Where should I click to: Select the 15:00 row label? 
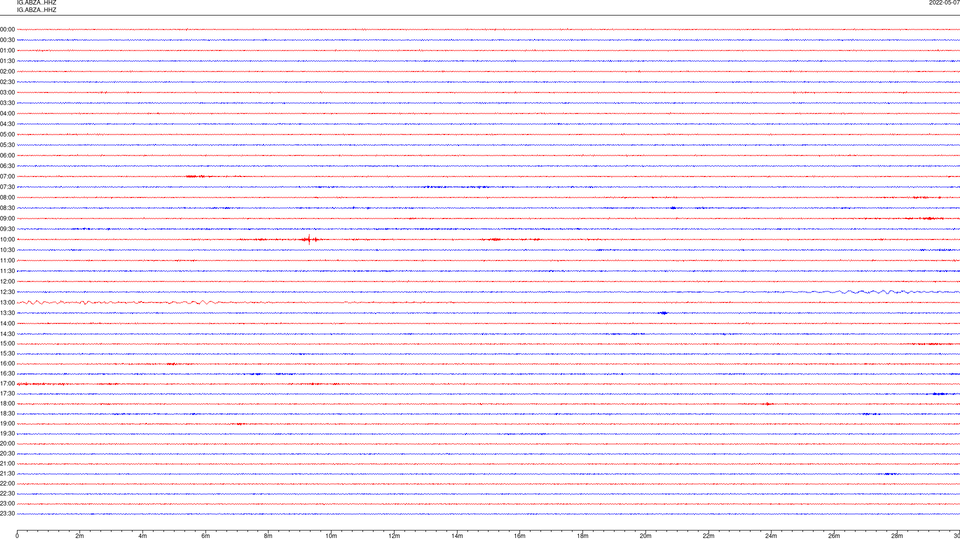(7, 343)
